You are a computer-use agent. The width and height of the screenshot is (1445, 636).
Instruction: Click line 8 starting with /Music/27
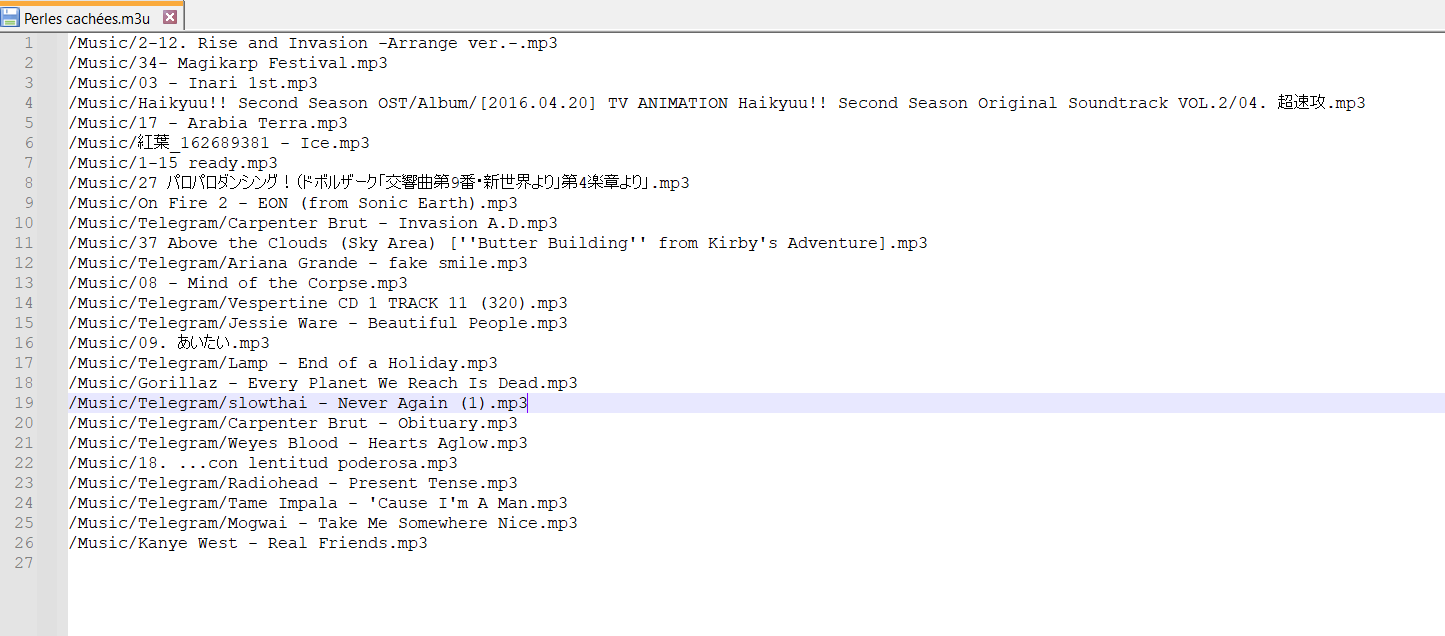click(x=379, y=183)
